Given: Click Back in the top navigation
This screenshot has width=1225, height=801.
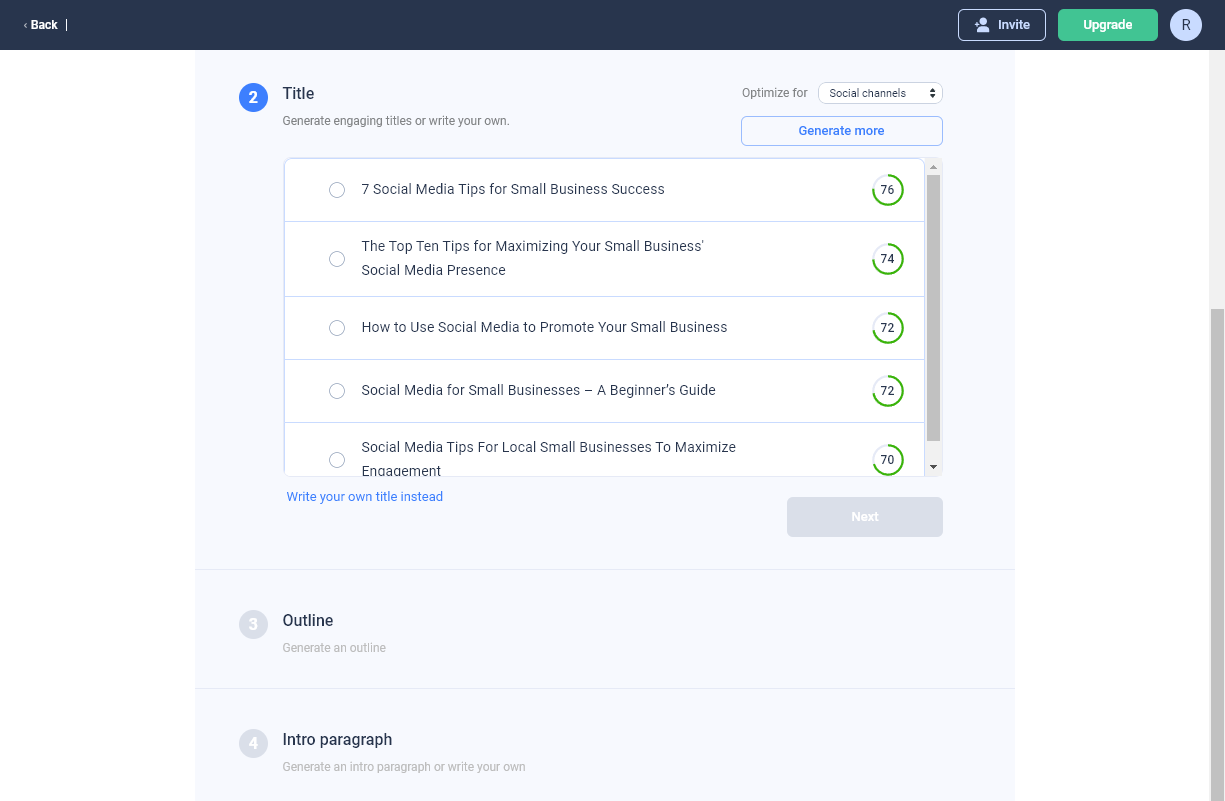Looking at the screenshot, I should pos(43,24).
